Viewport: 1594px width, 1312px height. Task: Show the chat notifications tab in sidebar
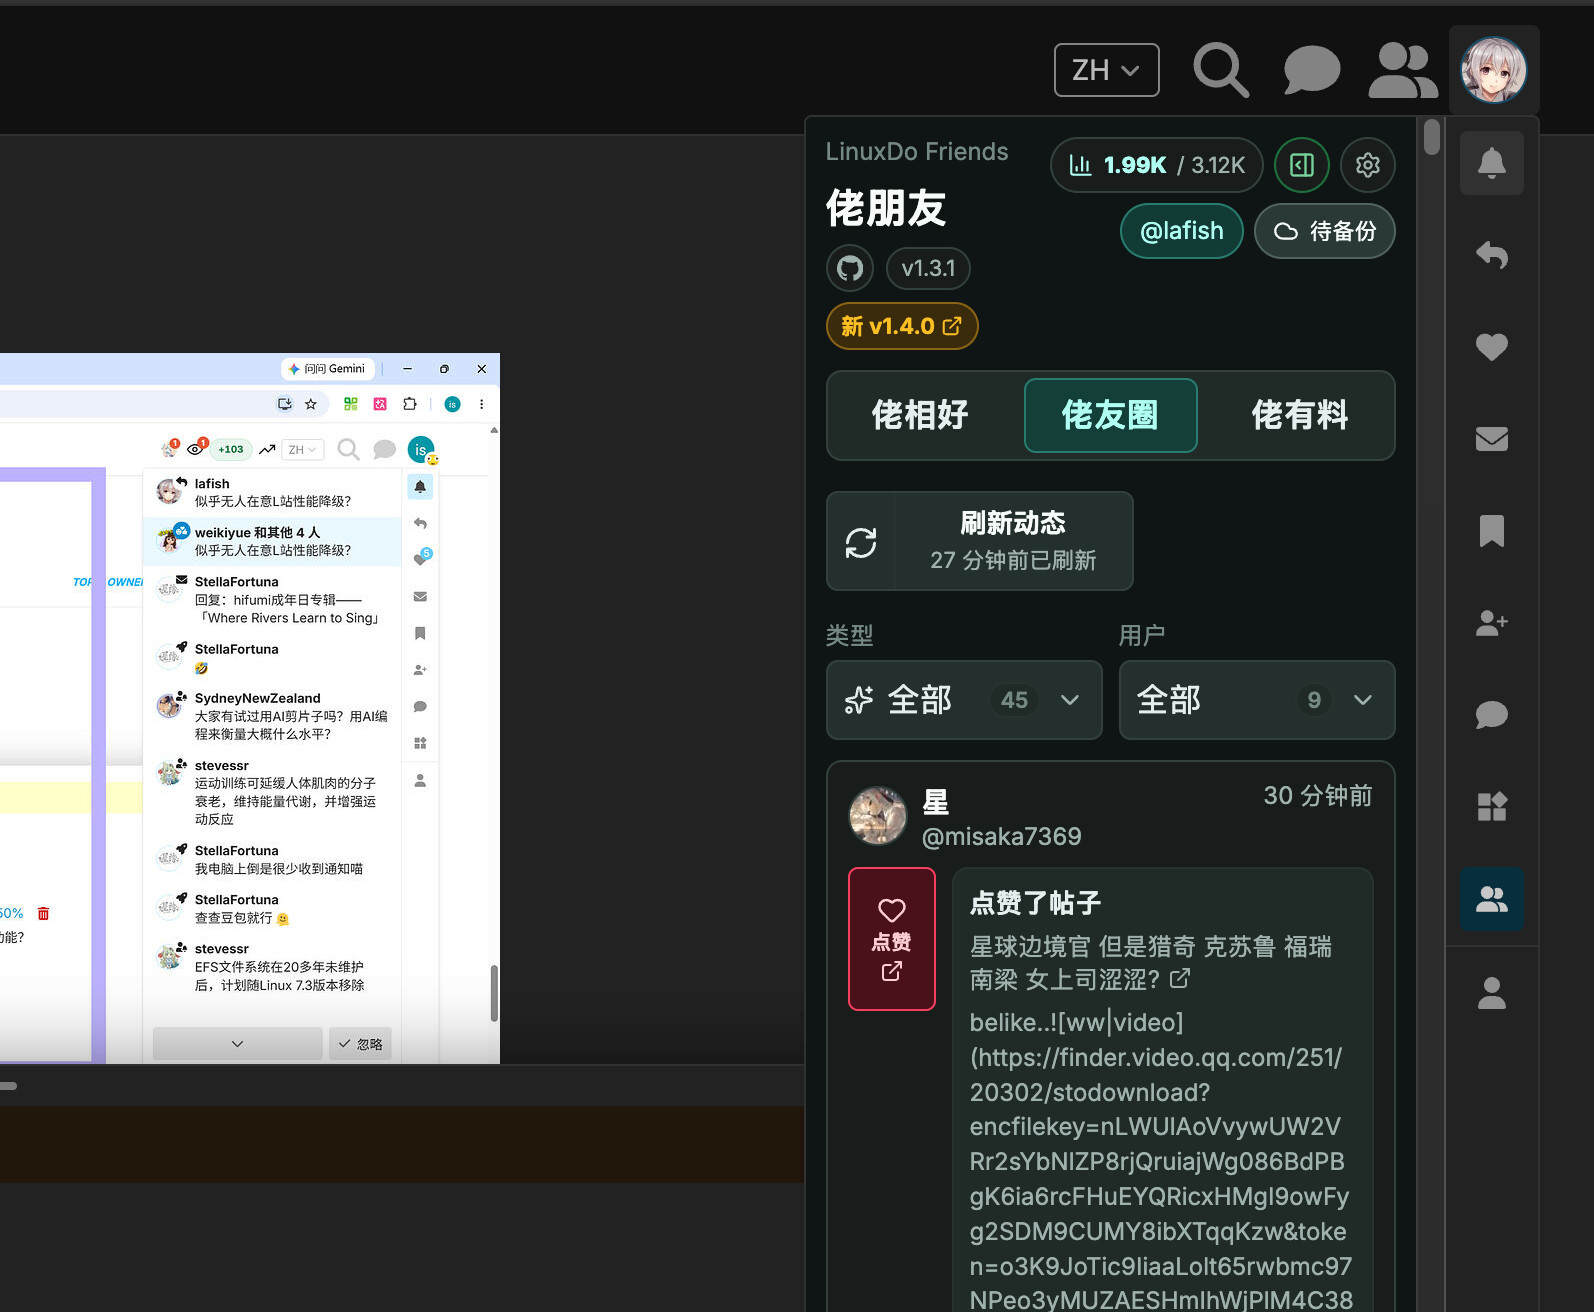[1491, 715]
